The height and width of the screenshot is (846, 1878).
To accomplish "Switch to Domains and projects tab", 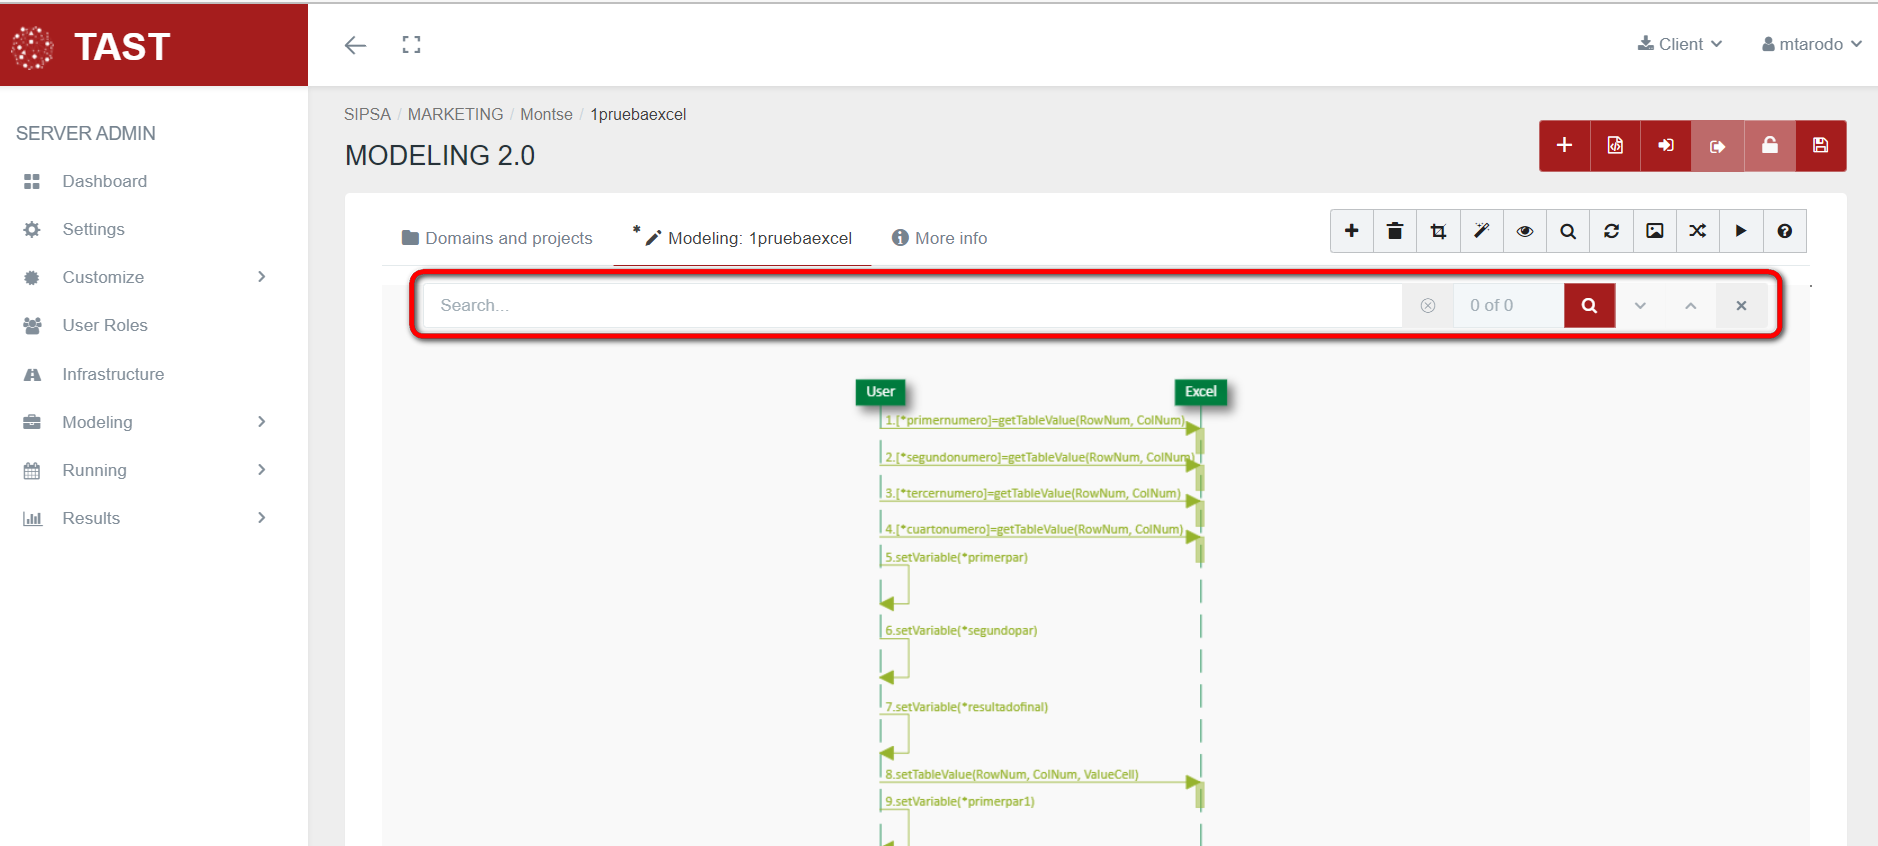I will coord(497,238).
